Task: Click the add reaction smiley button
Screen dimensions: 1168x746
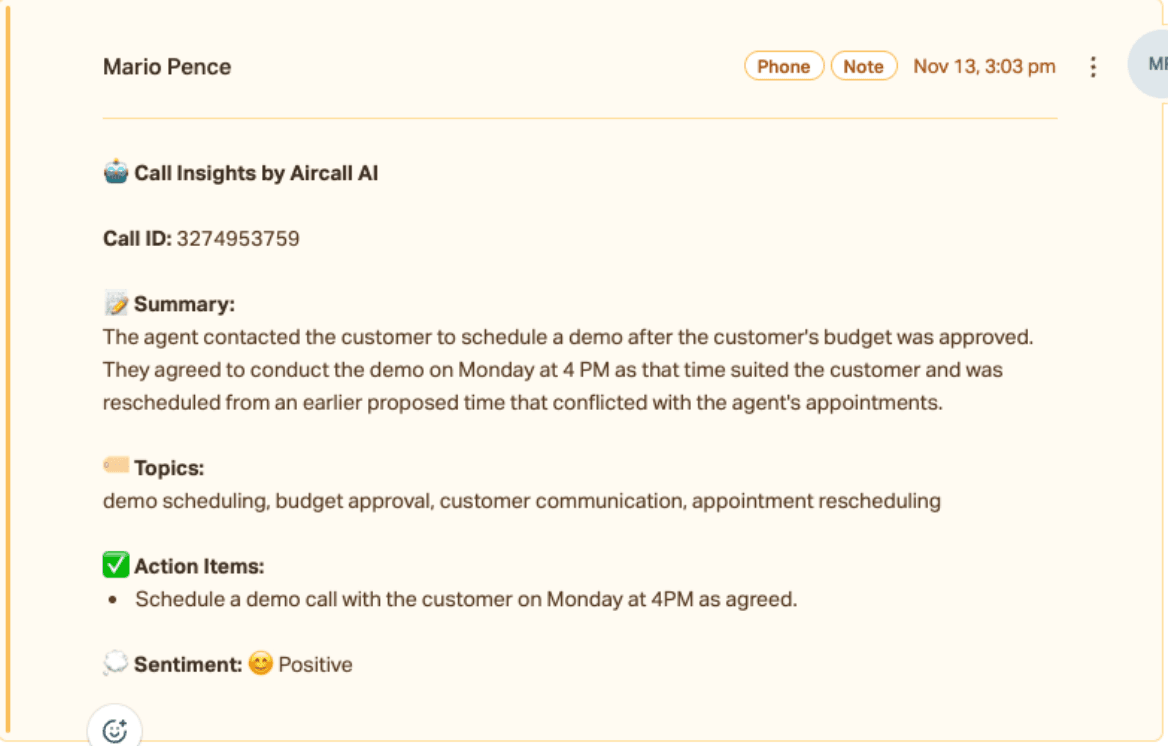Action: [x=115, y=730]
